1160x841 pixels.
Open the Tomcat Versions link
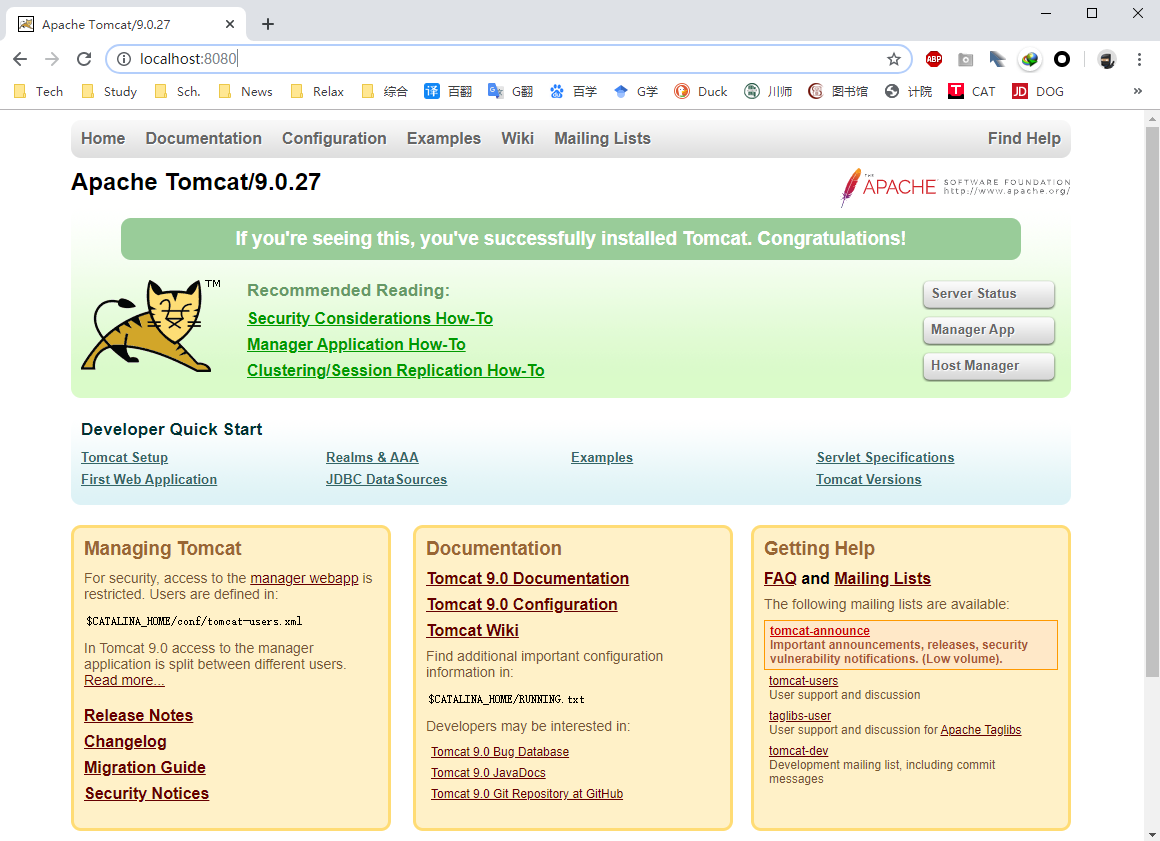point(869,479)
